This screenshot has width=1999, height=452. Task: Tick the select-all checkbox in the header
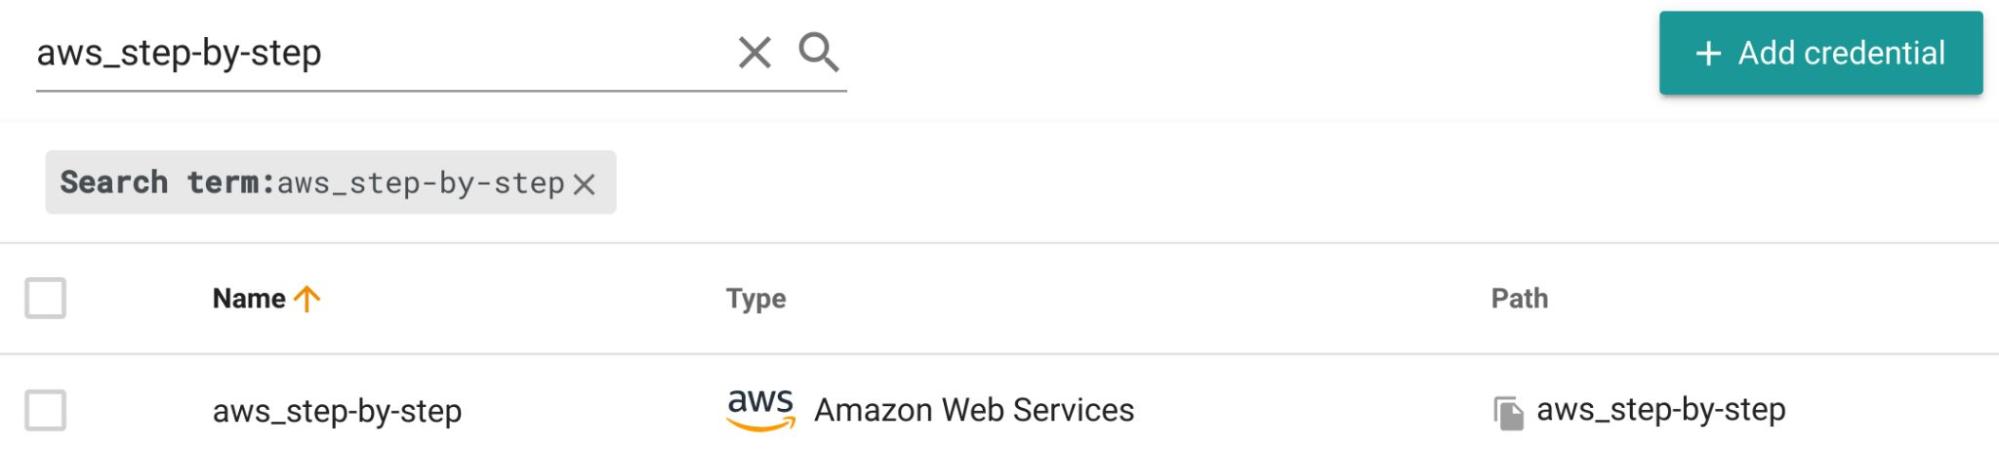[45, 298]
